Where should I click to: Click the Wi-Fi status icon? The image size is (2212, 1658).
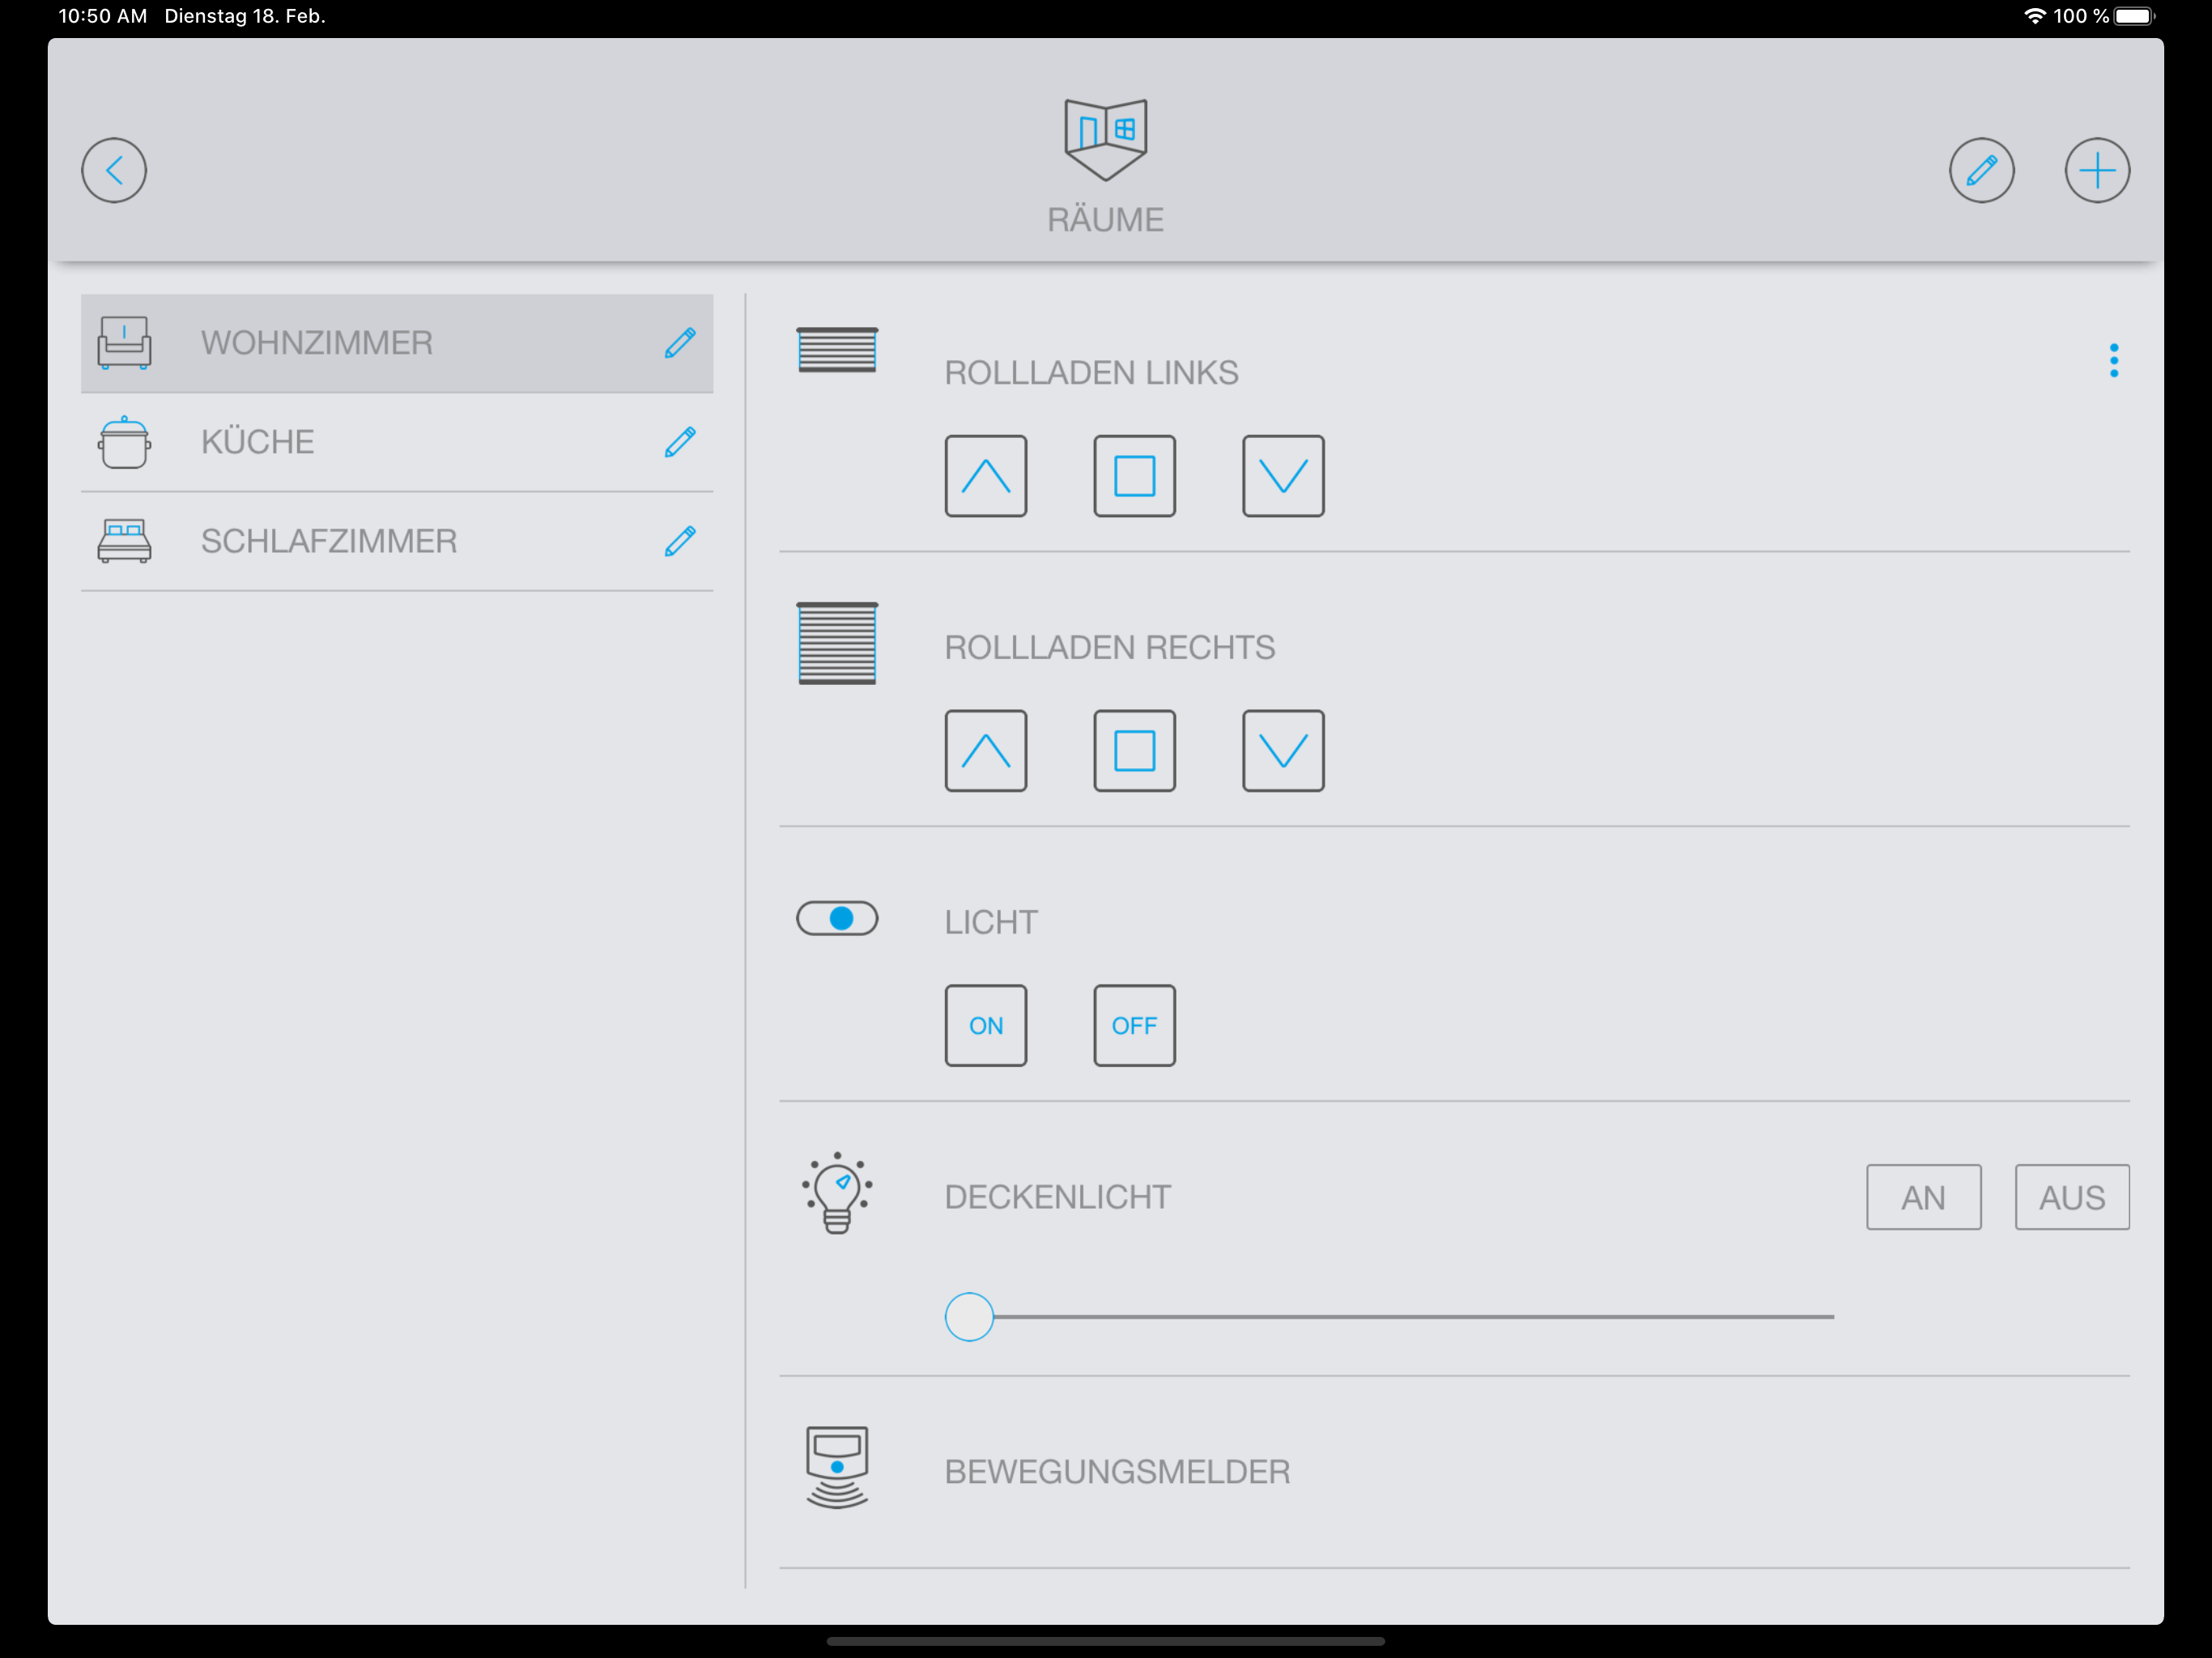(x=2035, y=16)
